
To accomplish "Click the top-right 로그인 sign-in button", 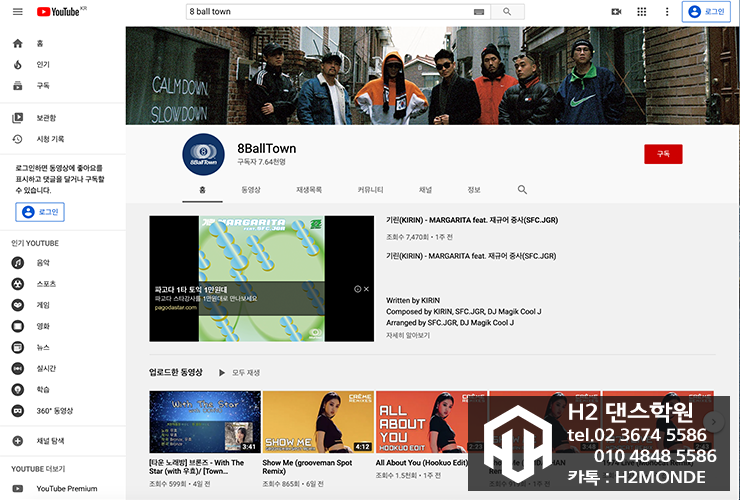I will pyautogui.click(x=706, y=12).
